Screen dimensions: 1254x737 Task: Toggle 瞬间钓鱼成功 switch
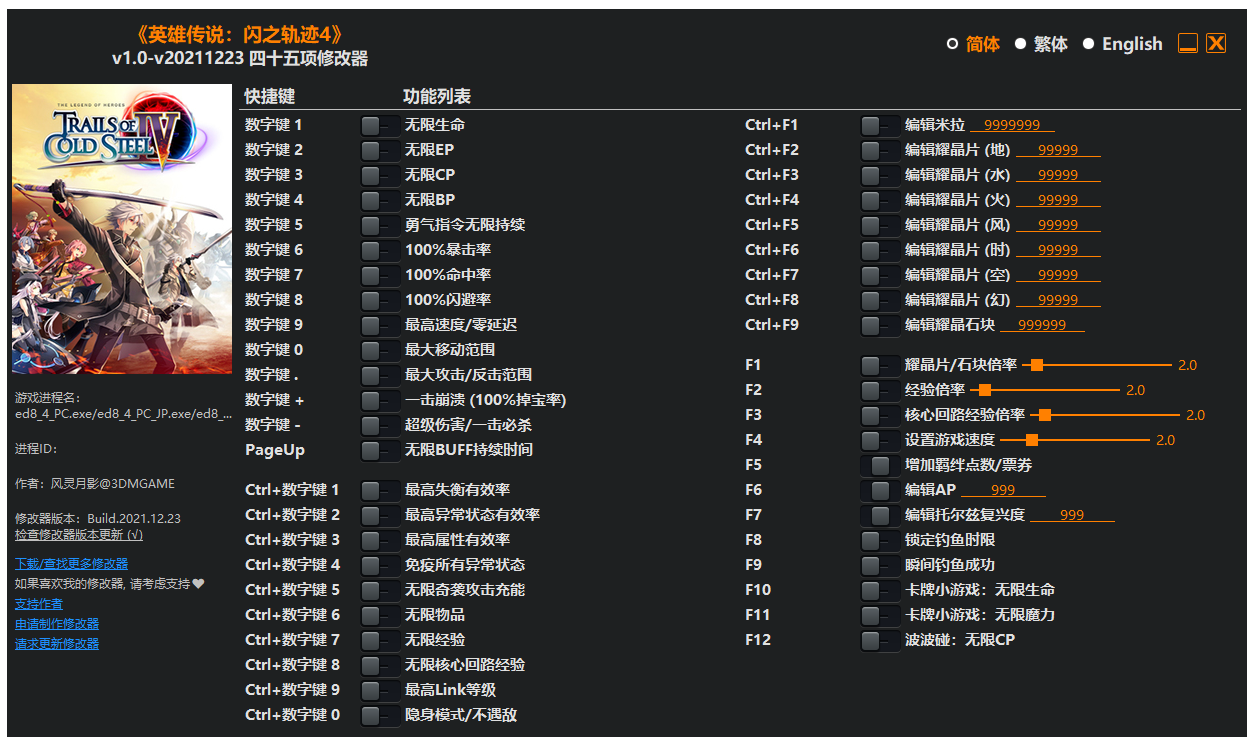880,565
